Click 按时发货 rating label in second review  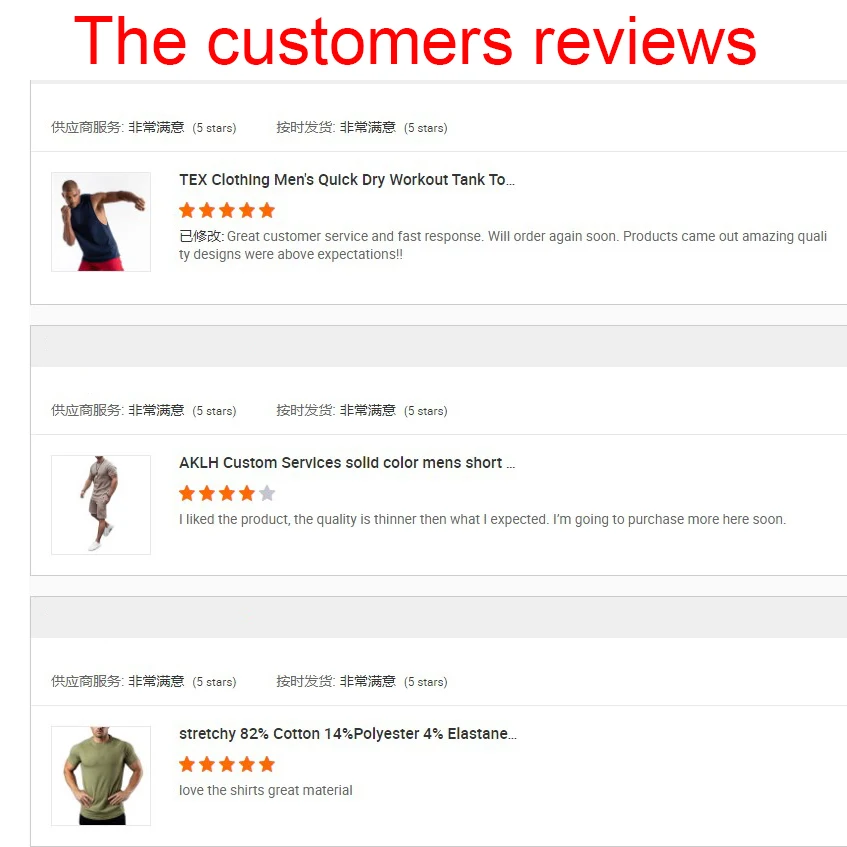coord(306,411)
